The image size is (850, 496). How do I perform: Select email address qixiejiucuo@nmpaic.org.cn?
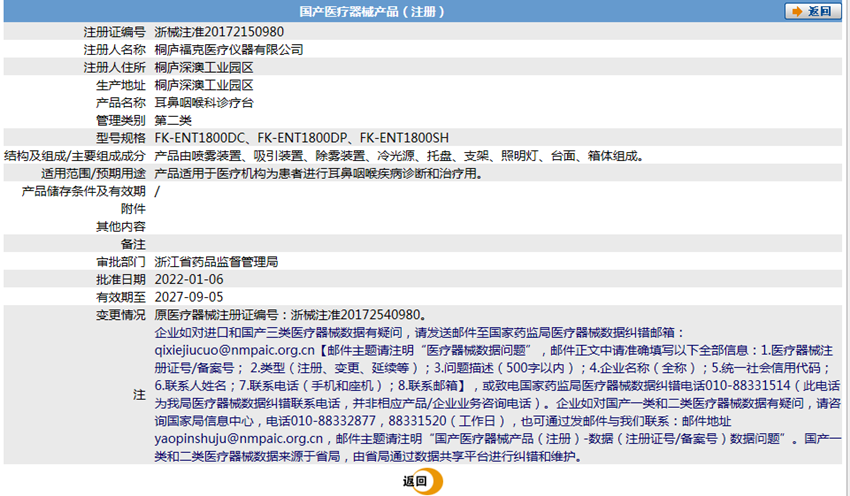pos(234,350)
